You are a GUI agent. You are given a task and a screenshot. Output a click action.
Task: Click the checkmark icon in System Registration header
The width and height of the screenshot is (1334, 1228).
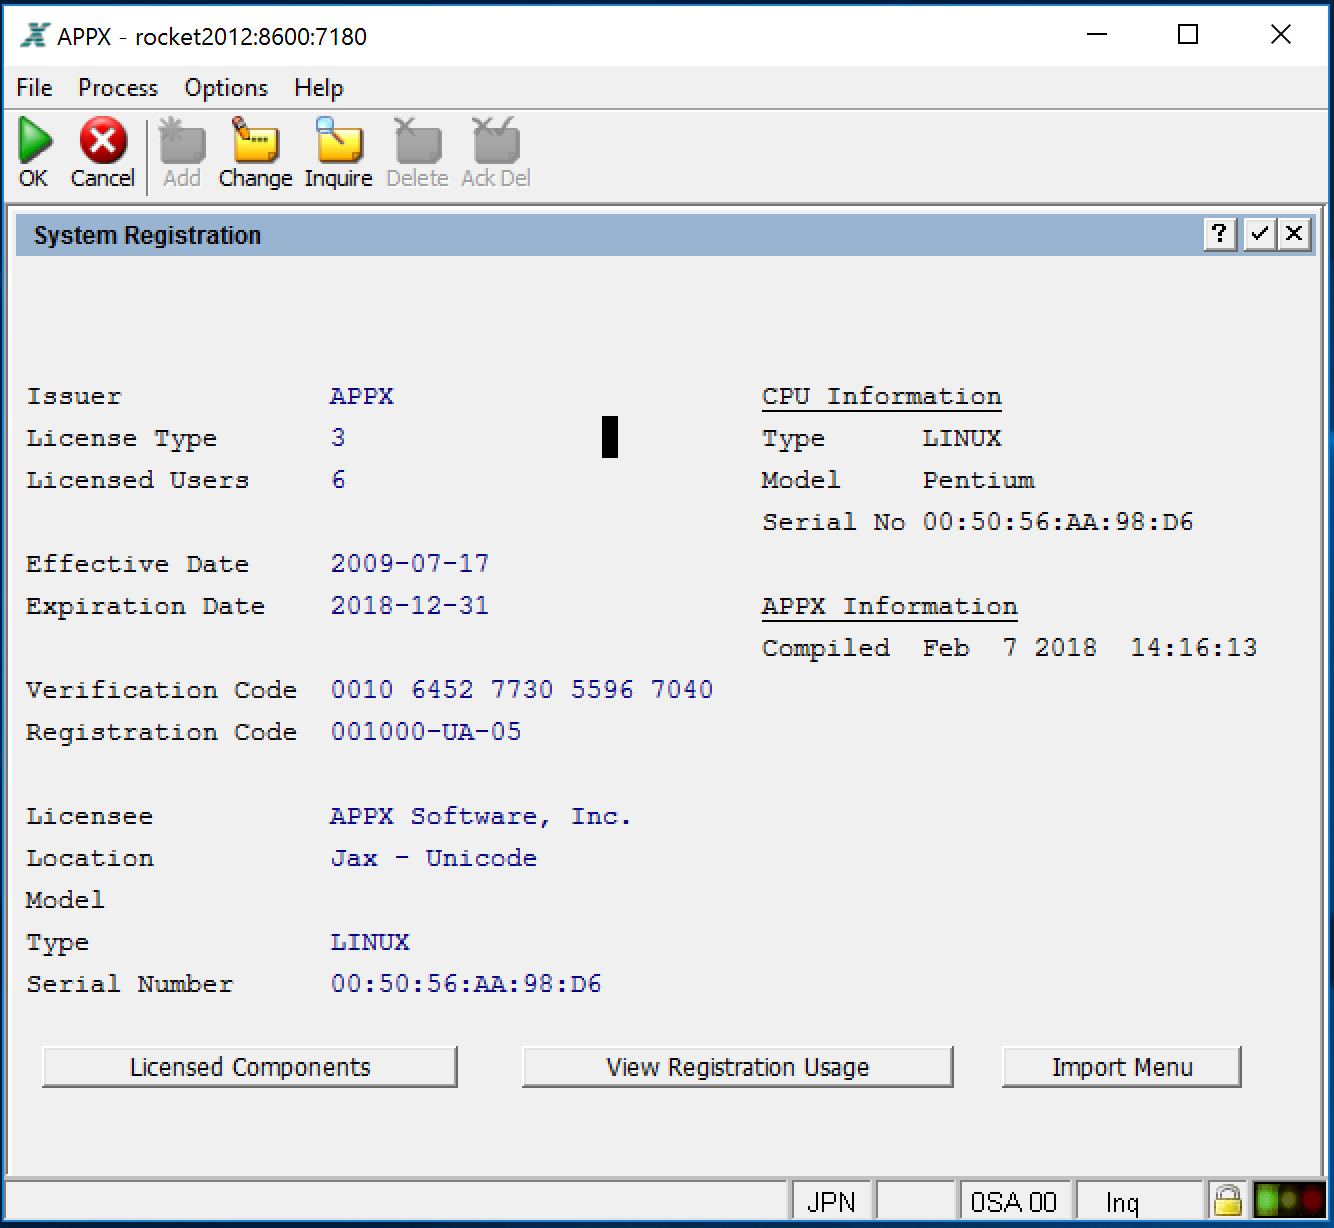click(1258, 234)
